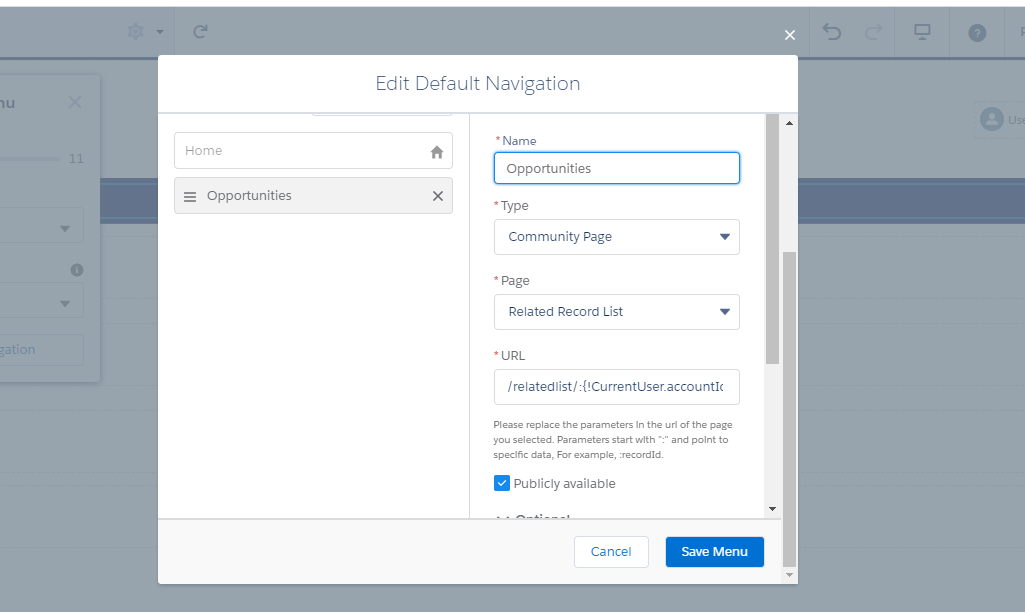Click into the URL input field
Screen dimensions: 1025x612
coord(616,386)
